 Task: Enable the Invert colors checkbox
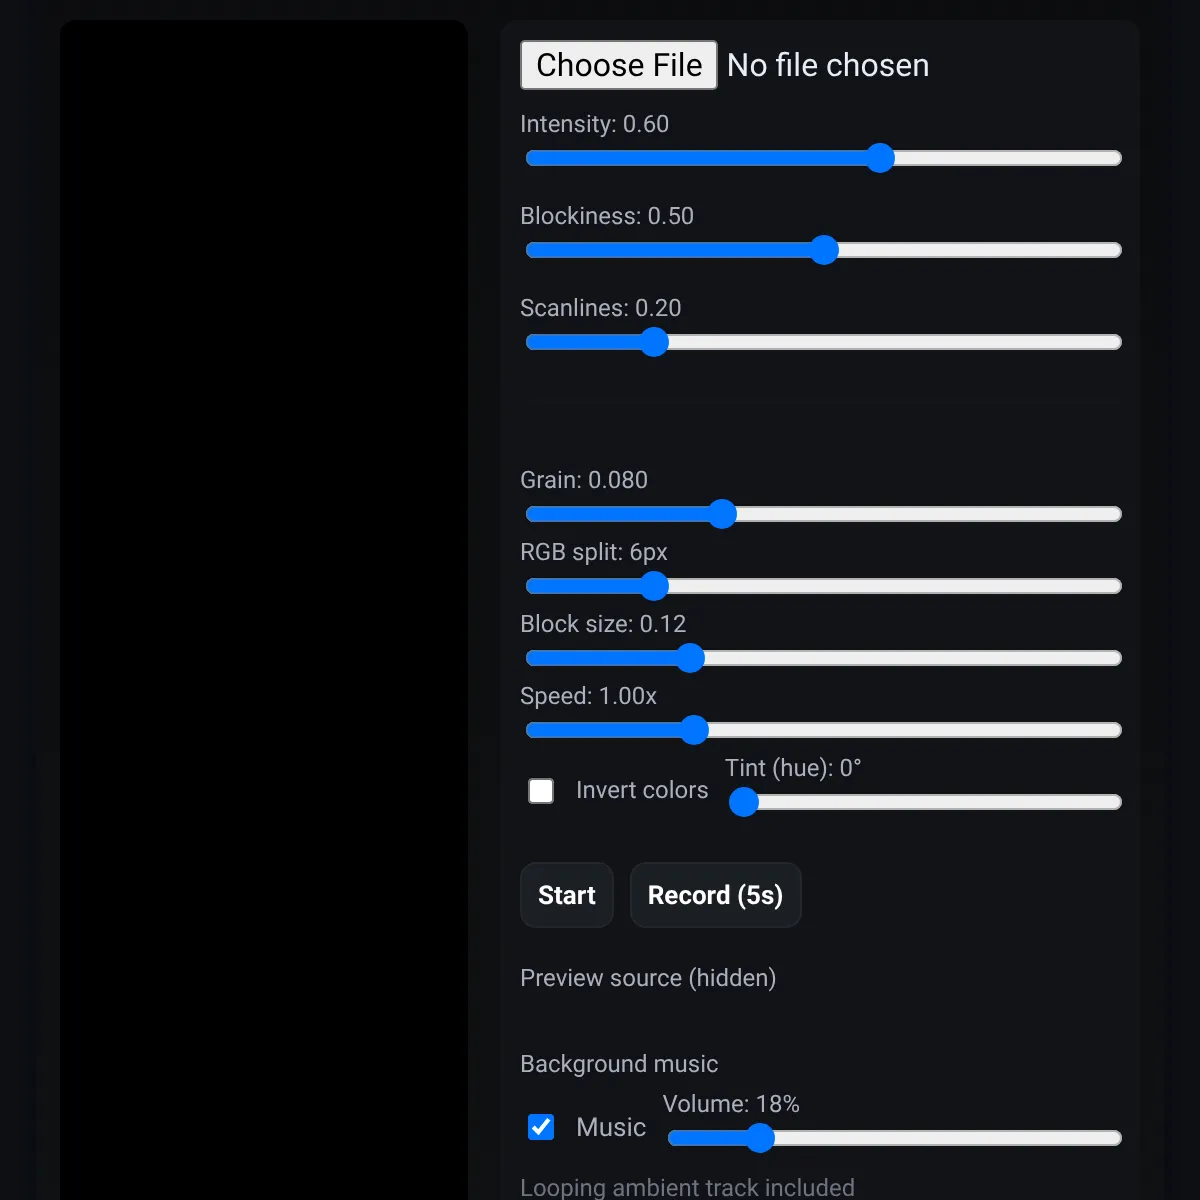(541, 791)
